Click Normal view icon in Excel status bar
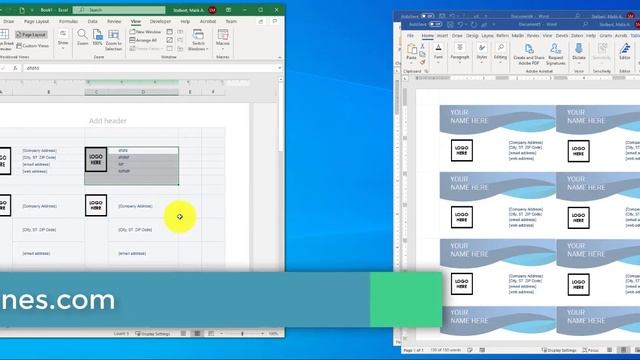Viewport: 640px width, 360px height. click(183, 333)
